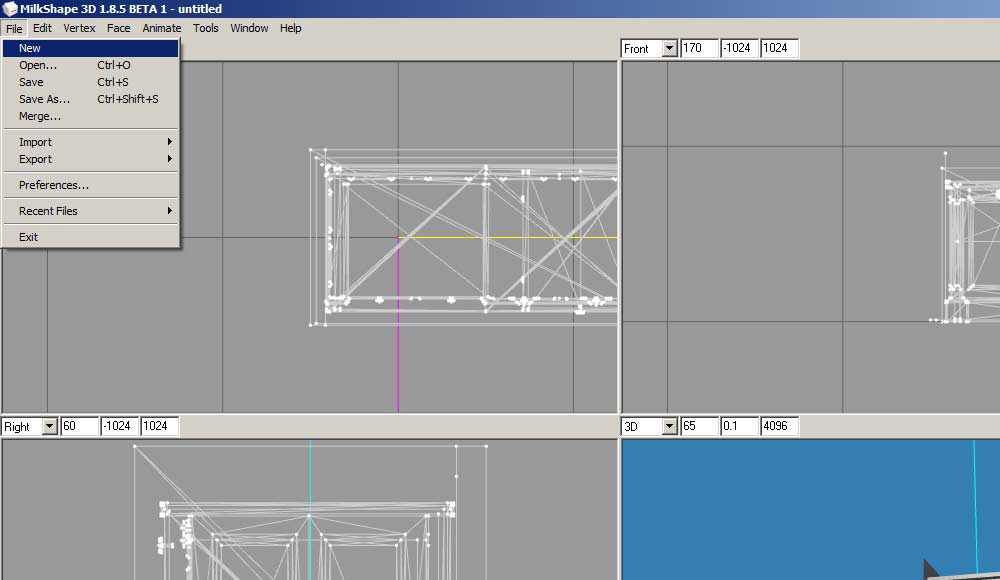Click the 4096 field in 3D viewport
1000x580 pixels.
coord(779,427)
